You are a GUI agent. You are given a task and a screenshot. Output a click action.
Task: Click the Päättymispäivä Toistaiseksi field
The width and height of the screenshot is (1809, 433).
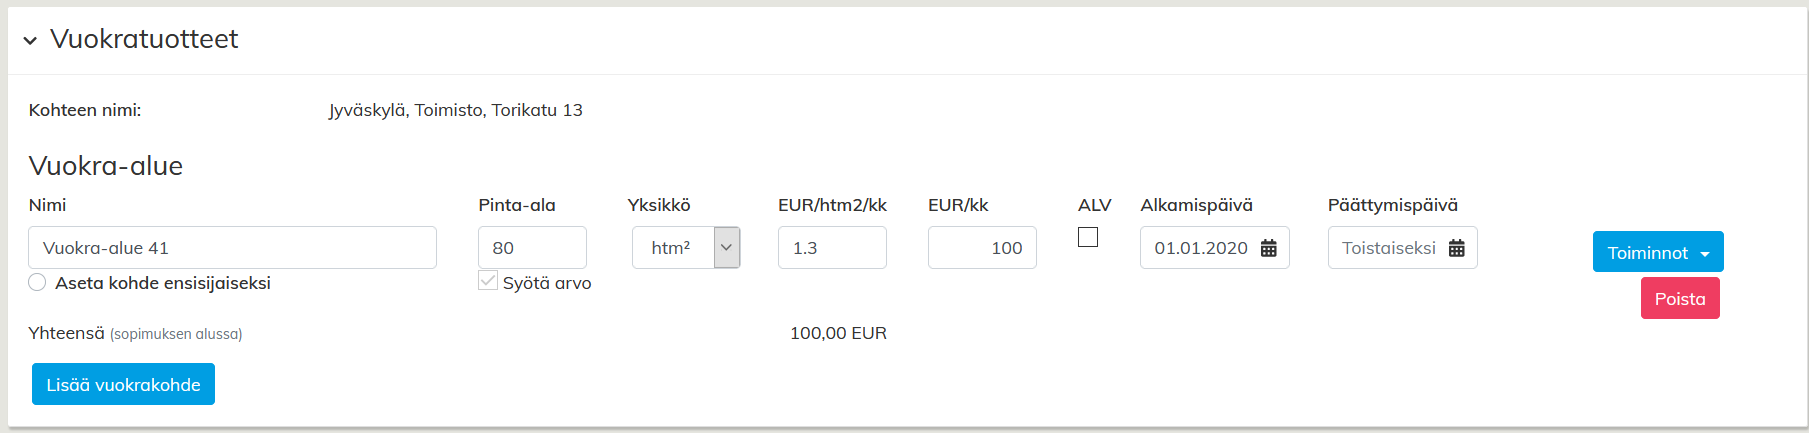tap(1388, 247)
